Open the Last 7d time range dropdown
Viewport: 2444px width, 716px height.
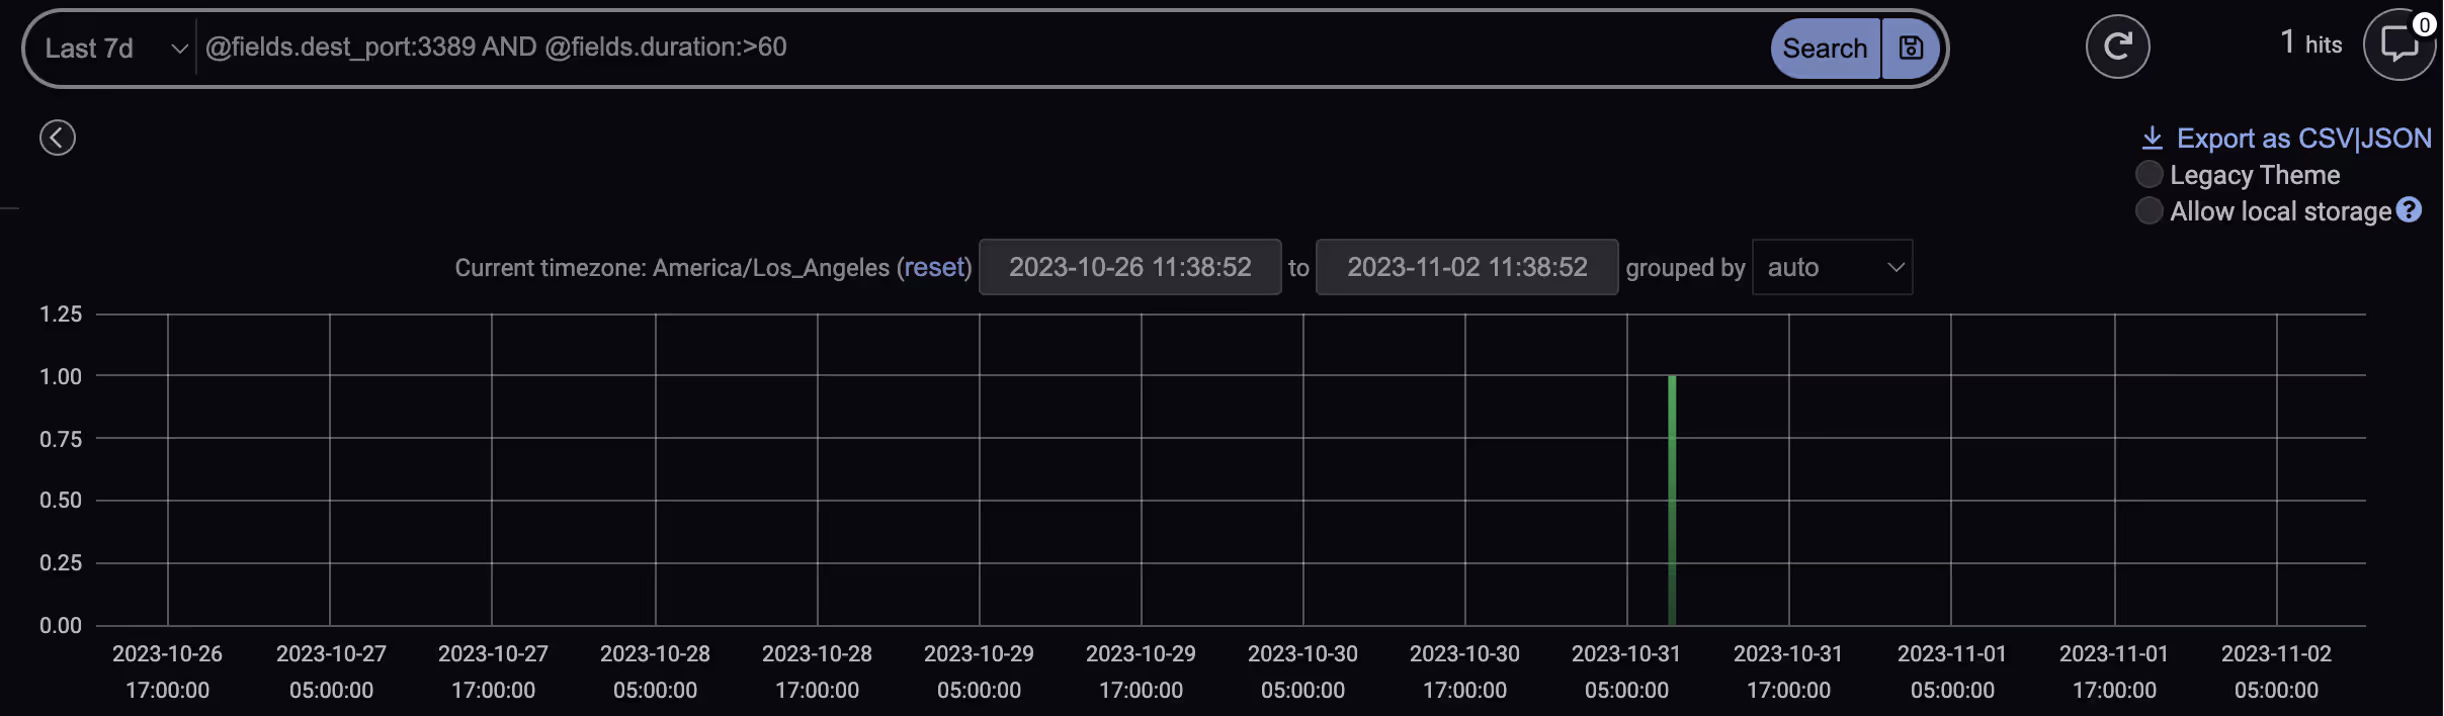tap(115, 48)
